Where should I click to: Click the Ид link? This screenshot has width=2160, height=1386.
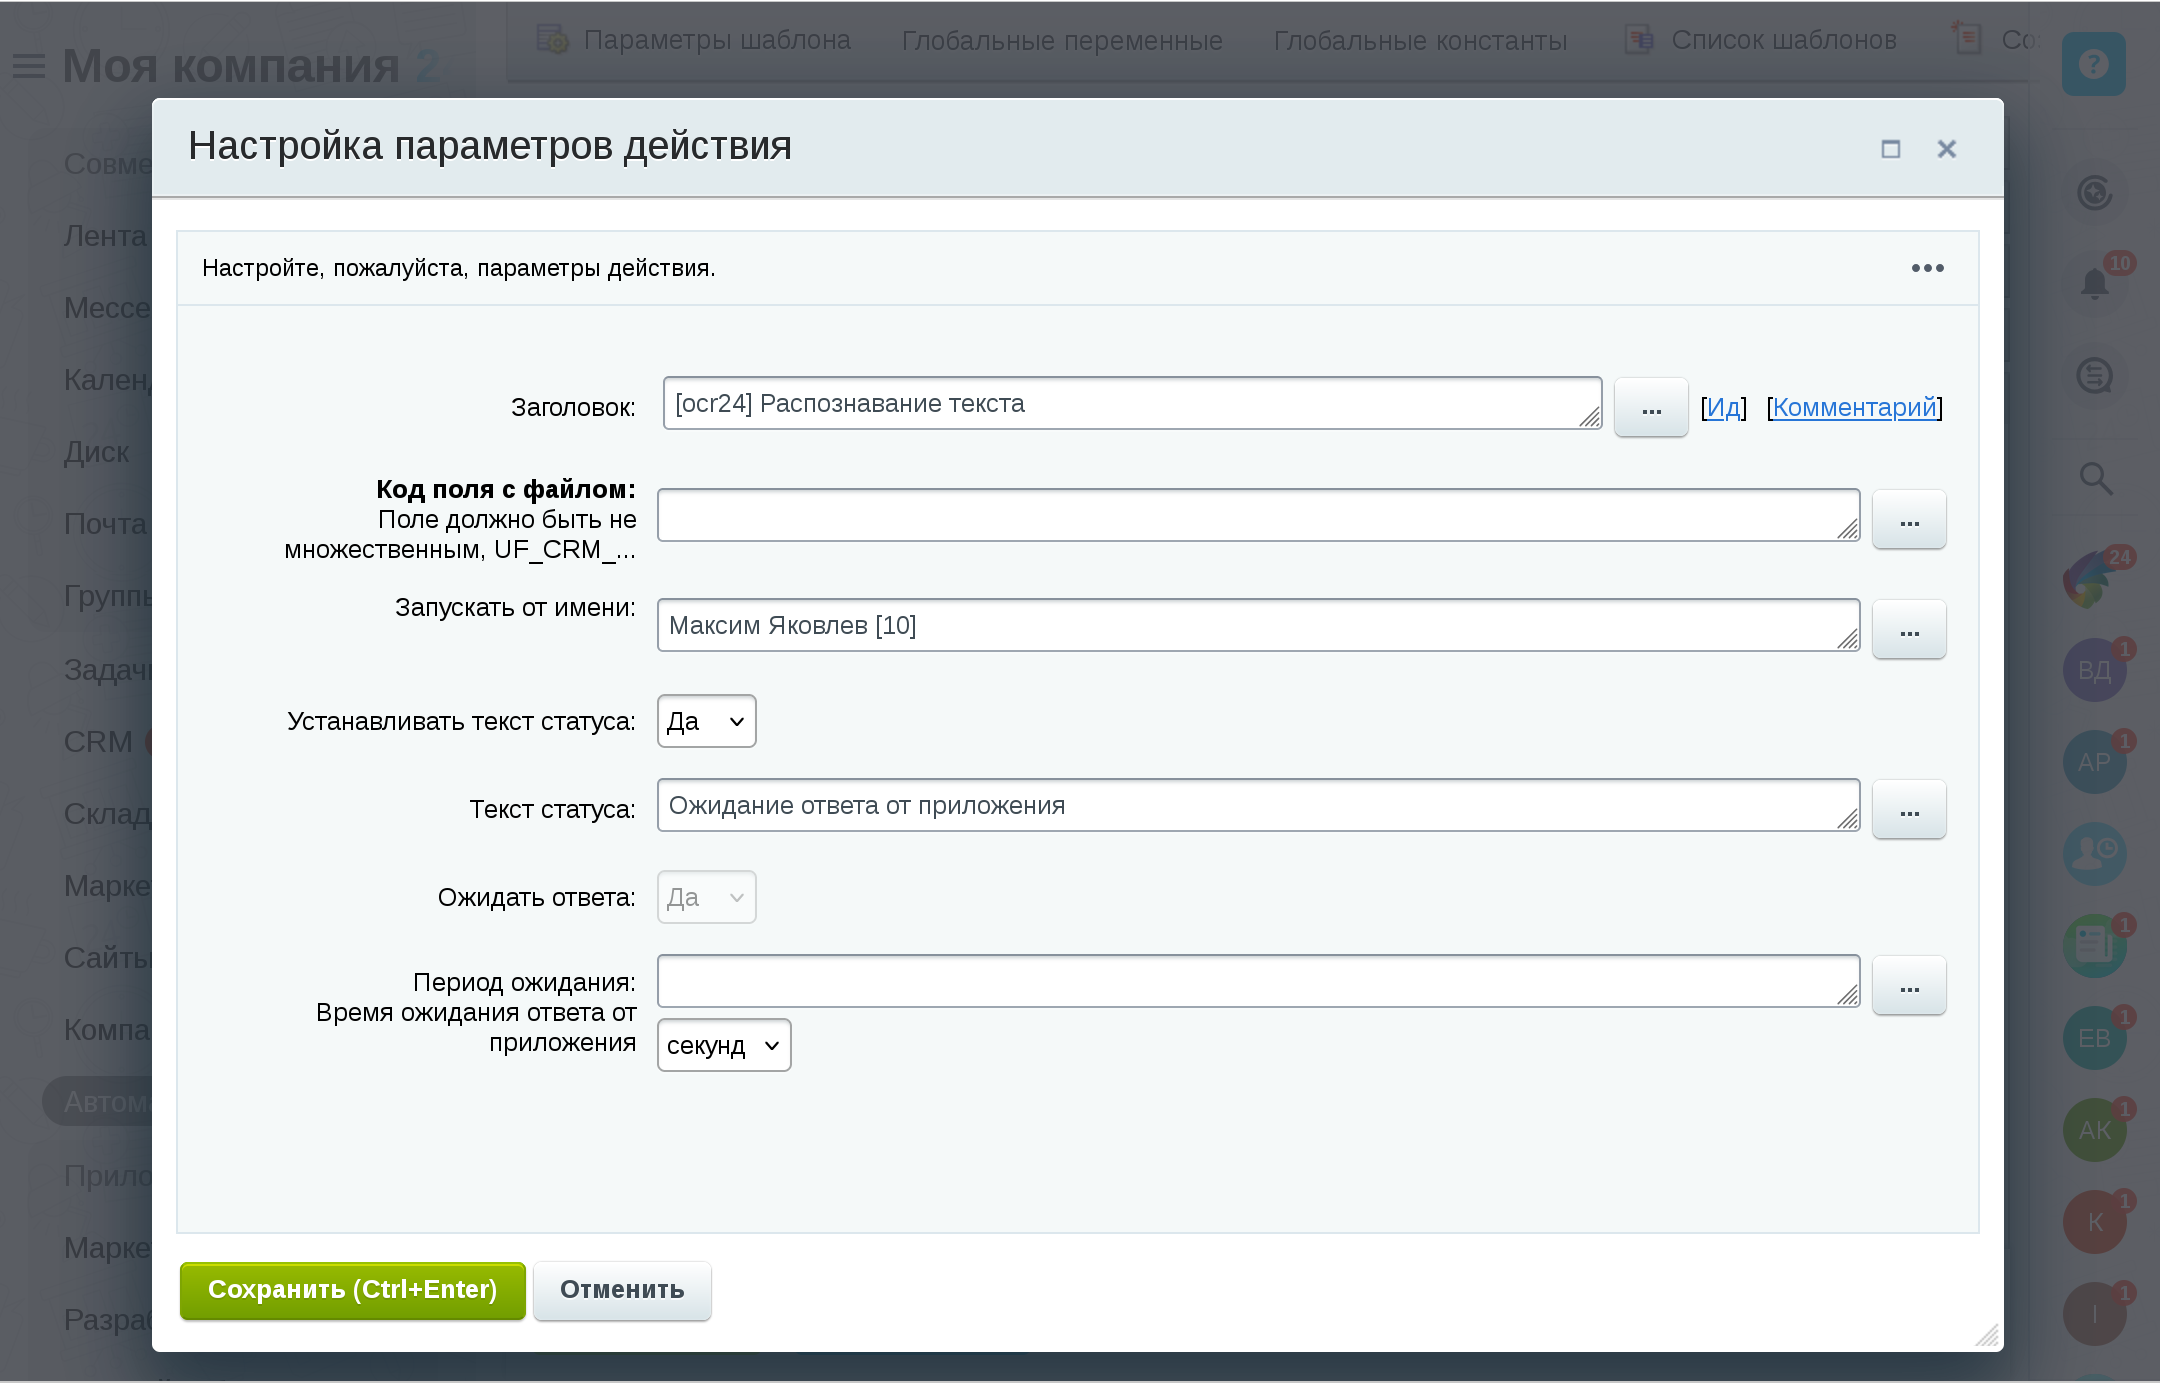pyautogui.click(x=1723, y=407)
